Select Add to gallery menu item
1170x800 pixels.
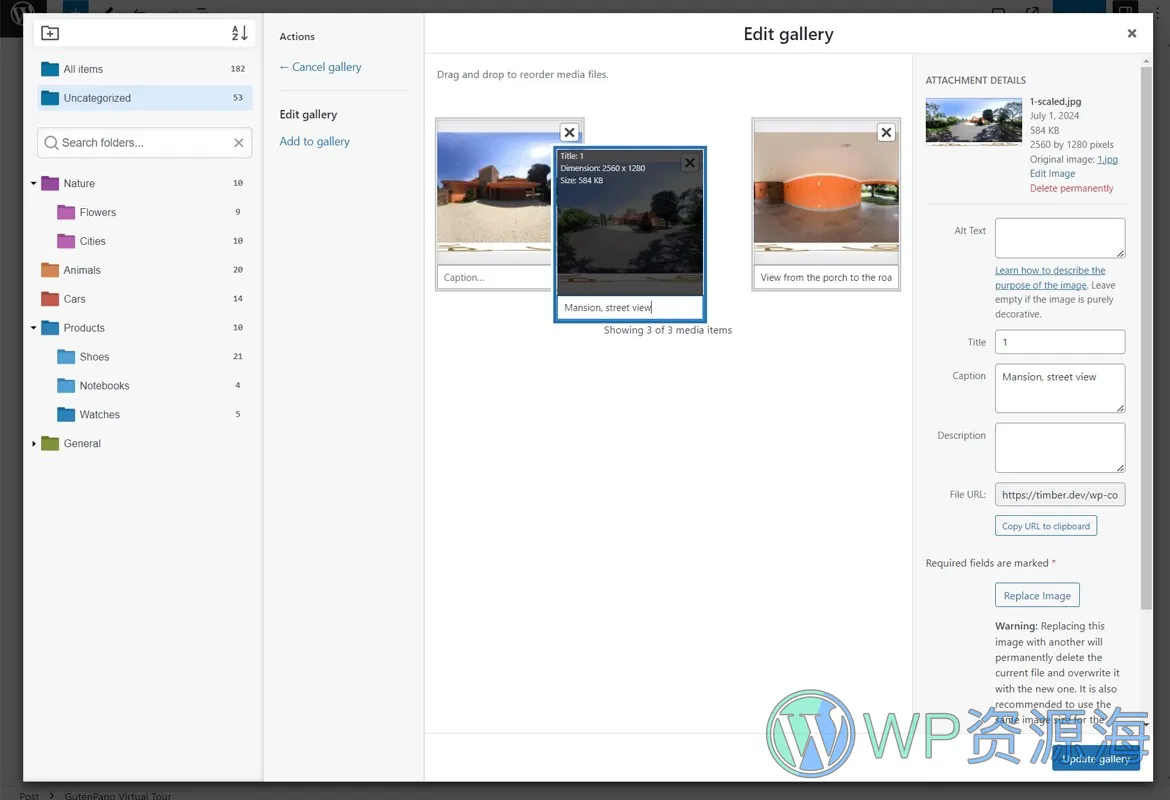tap(314, 142)
